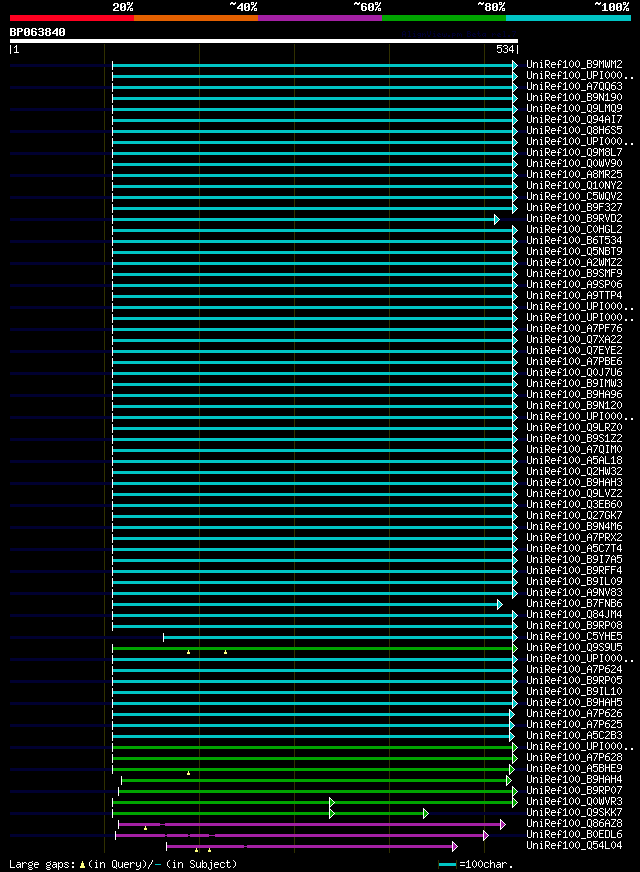Select the UniRef100_Q3EB60 label
The height and width of the screenshot is (872, 640).
click(x=574, y=505)
